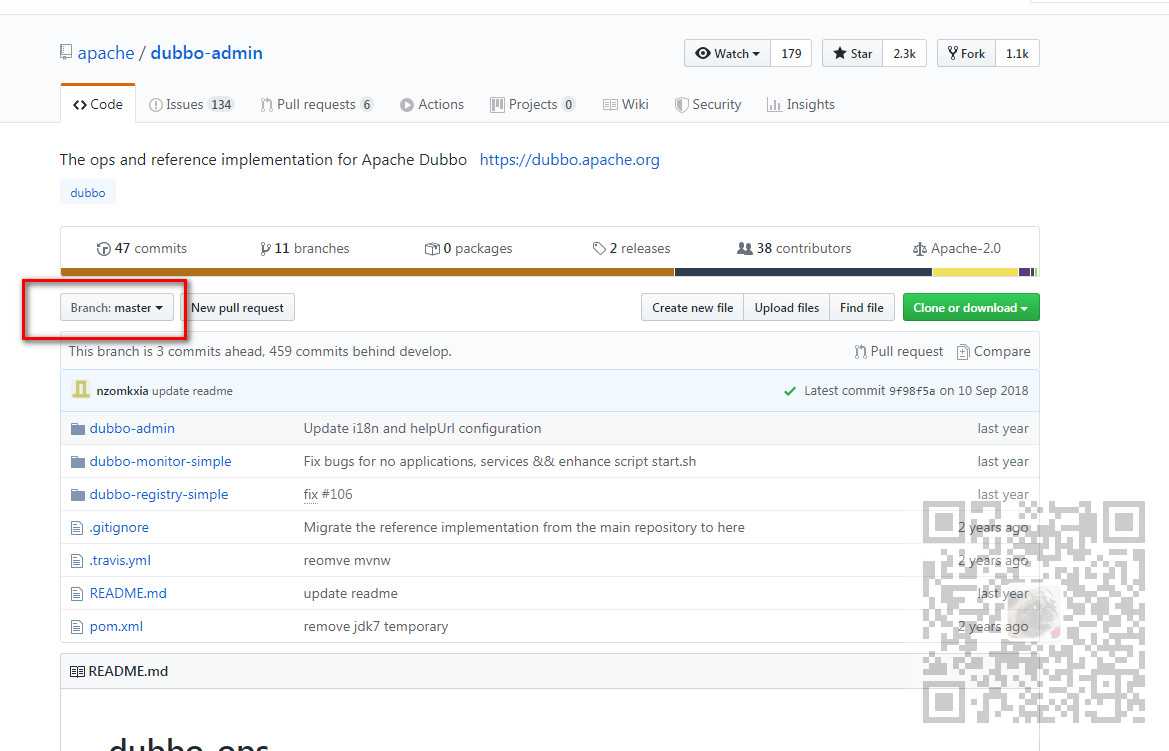1169x751 pixels.
Task: Click the Create new file button
Action: (693, 307)
